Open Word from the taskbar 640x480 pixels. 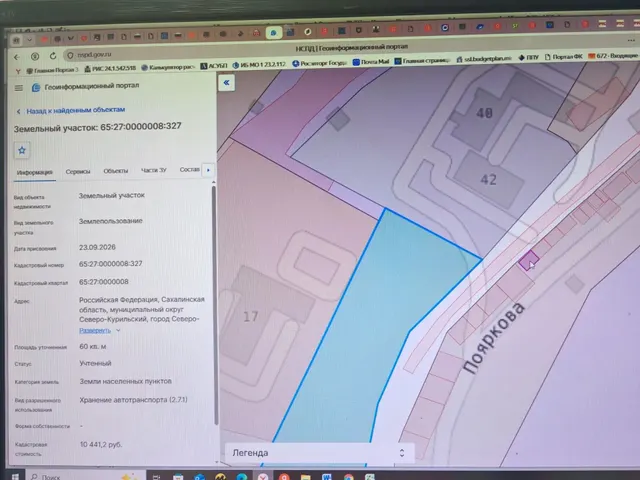327,477
